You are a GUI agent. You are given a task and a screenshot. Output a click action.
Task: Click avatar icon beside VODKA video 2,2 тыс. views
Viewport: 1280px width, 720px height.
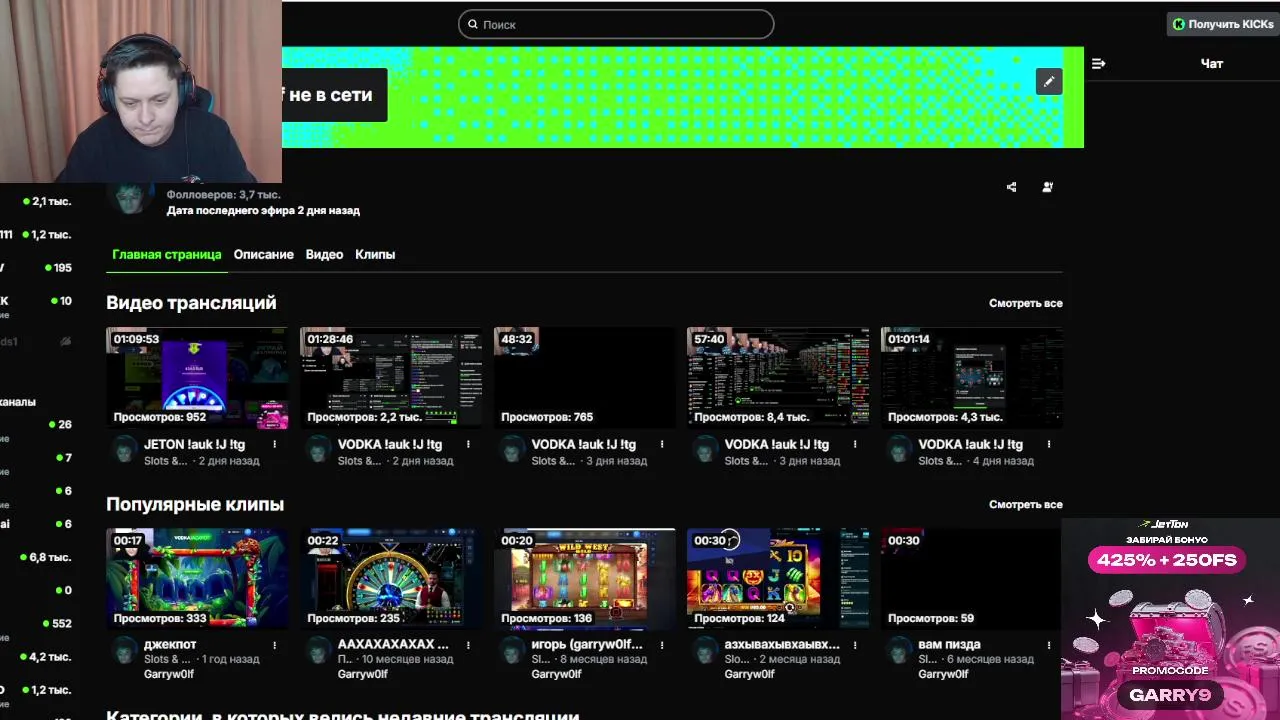pos(318,450)
